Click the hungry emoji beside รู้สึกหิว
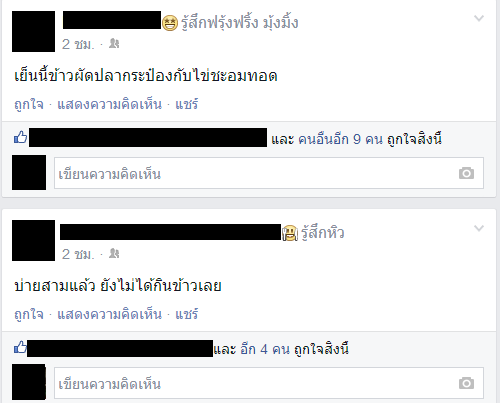The height and width of the screenshot is (403, 500). (x=290, y=233)
